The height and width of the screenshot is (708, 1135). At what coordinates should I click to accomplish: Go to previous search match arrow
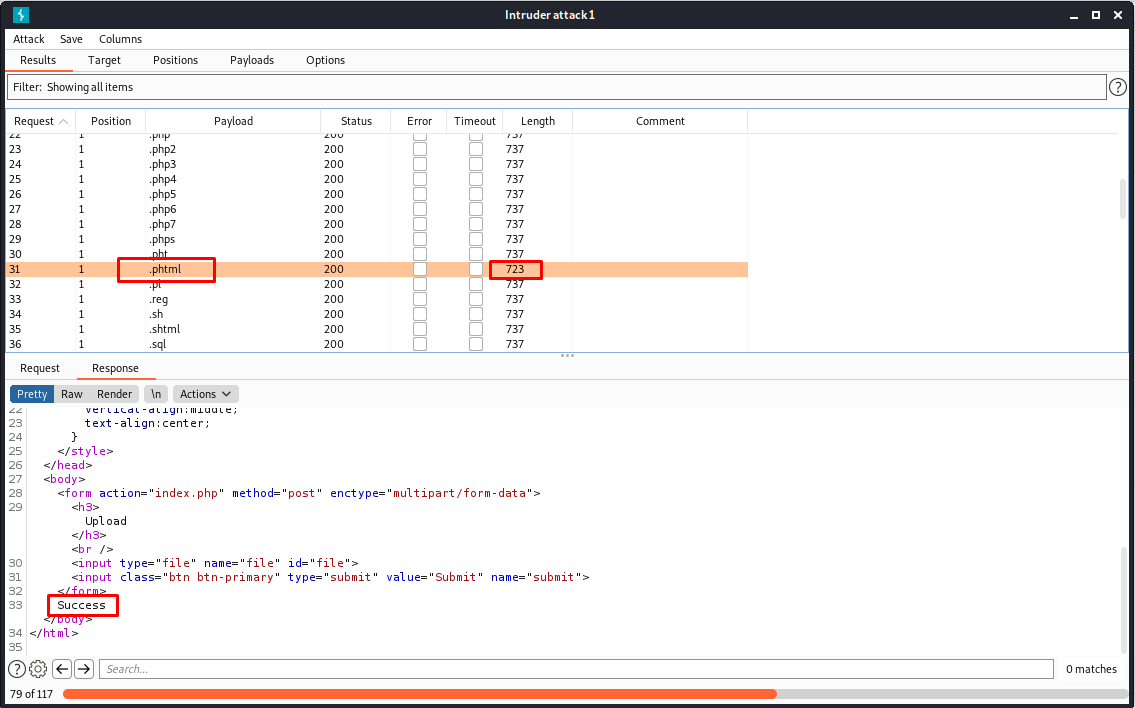coord(62,669)
